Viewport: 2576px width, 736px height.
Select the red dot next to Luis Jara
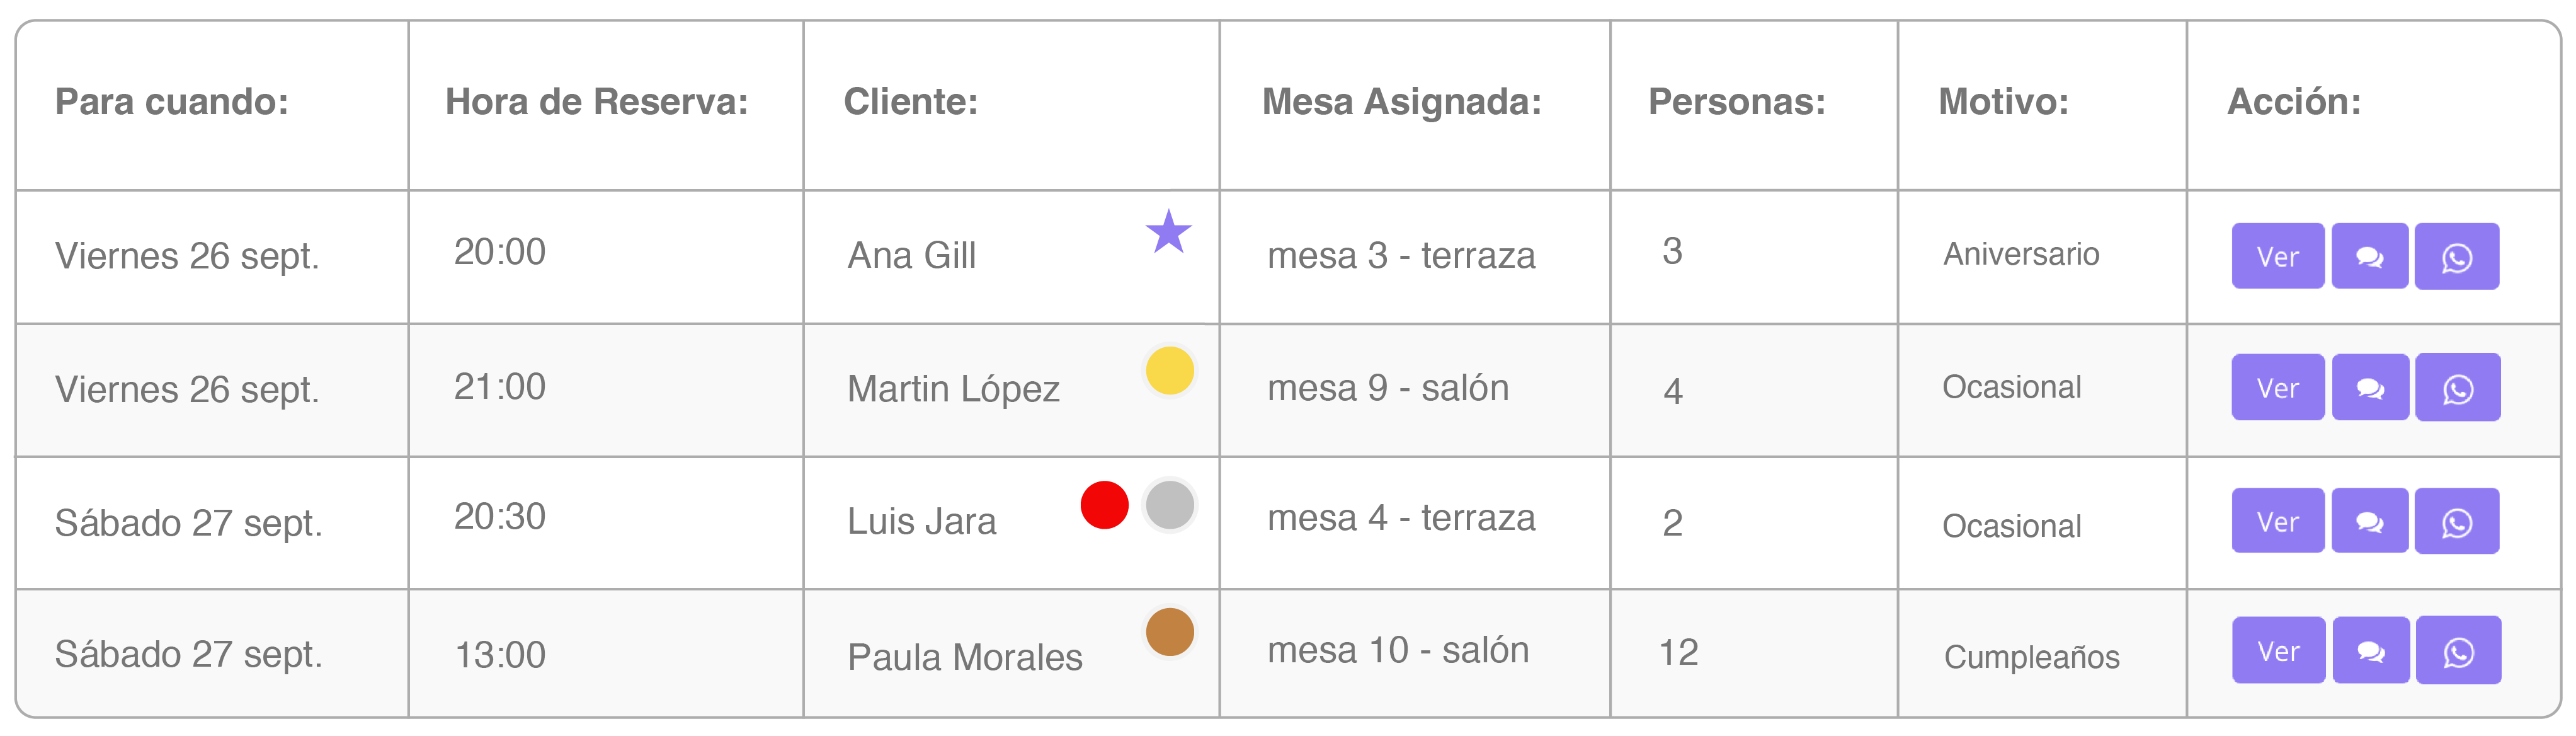(1104, 504)
